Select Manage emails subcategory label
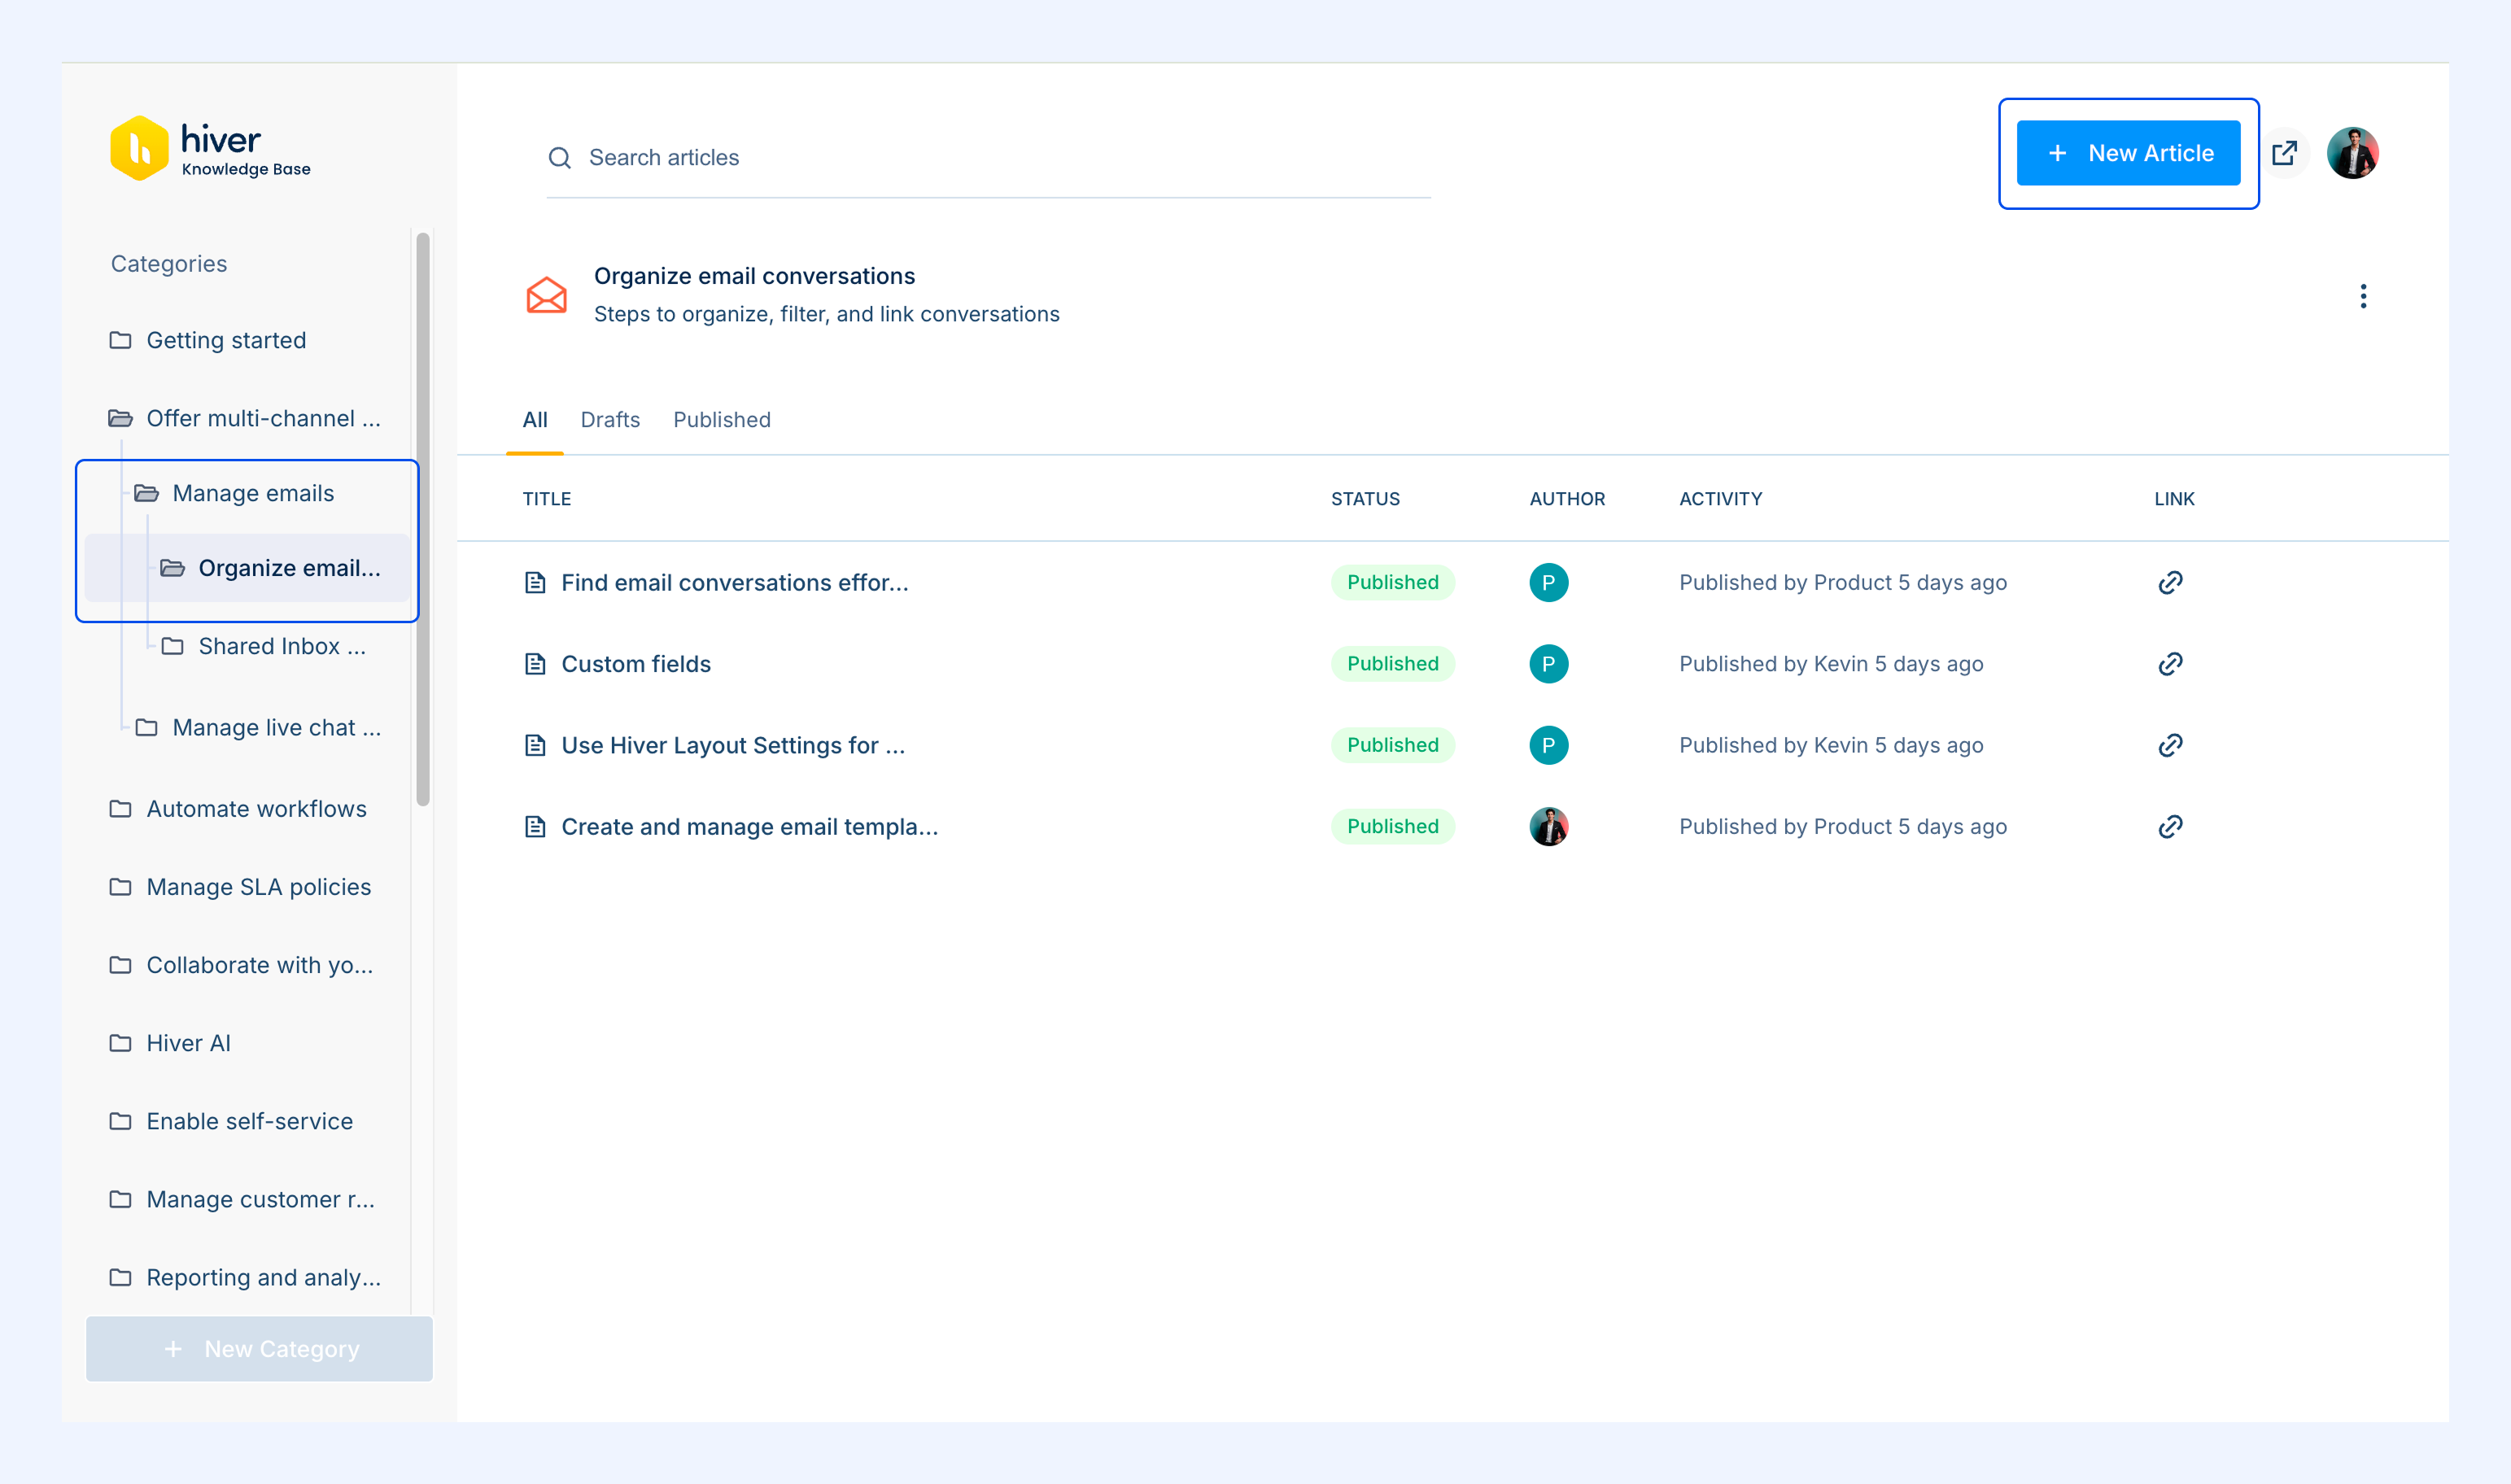This screenshot has width=2511, height=1484. 253,493
